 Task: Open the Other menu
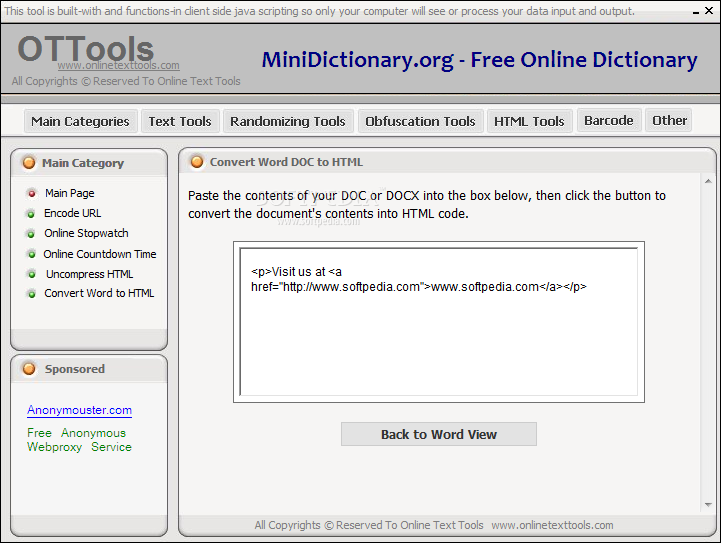[x=669, y=120]
